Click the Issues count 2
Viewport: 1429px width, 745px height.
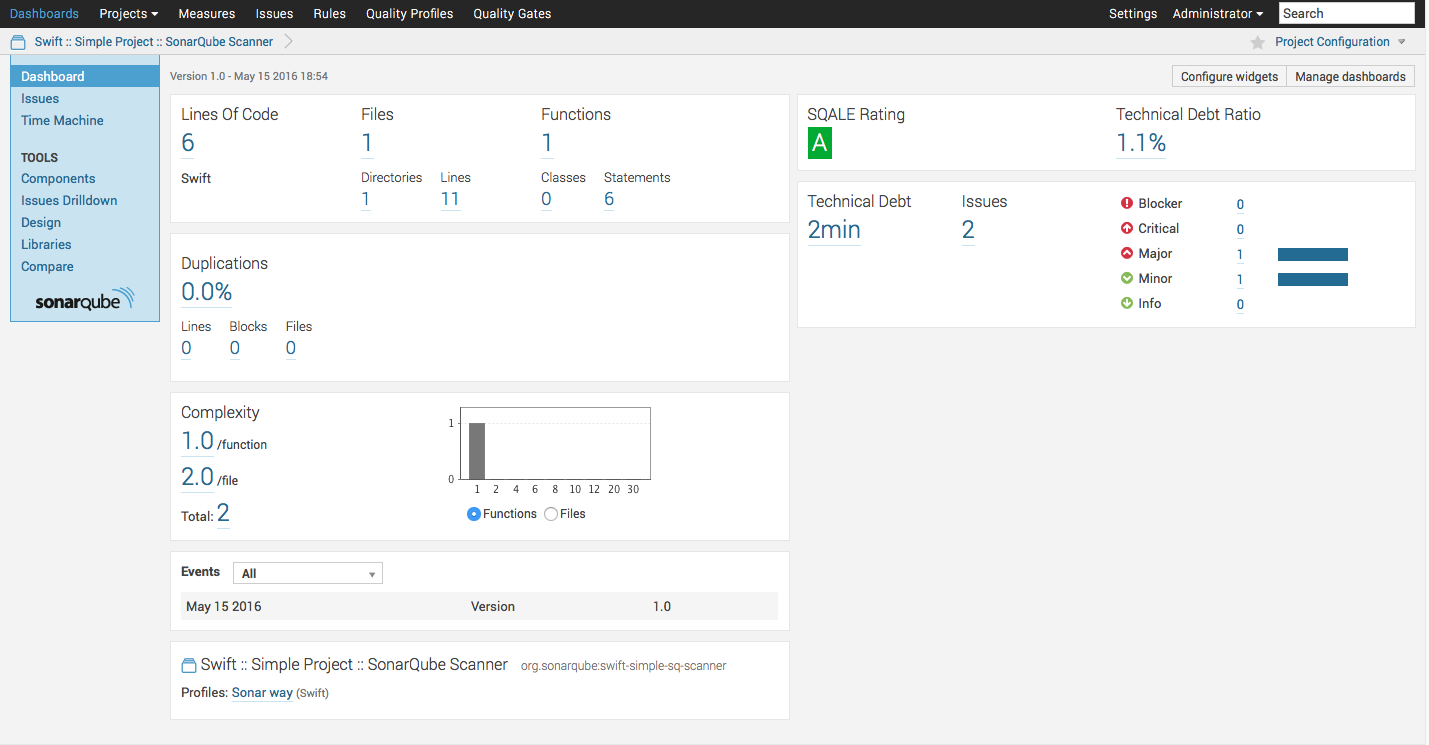968,230
